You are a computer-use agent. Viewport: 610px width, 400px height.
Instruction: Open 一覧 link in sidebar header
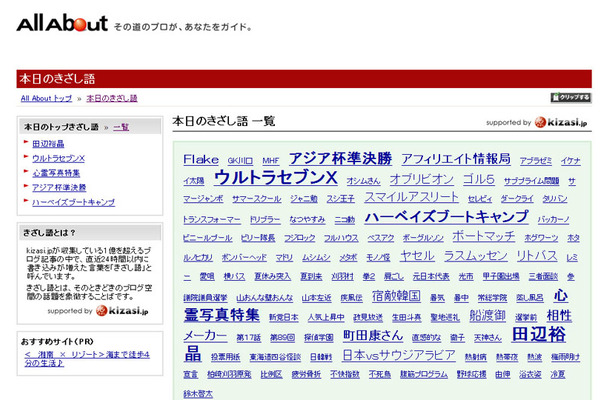(121, 127)
